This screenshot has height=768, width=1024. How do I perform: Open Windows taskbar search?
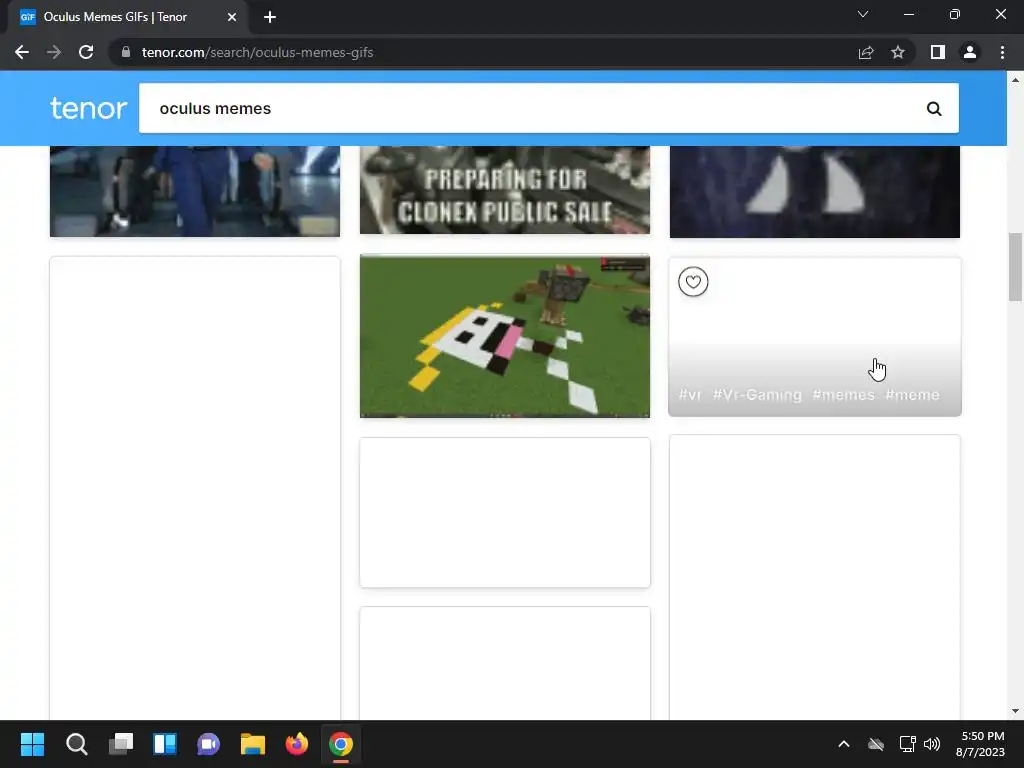coord(76,744)
